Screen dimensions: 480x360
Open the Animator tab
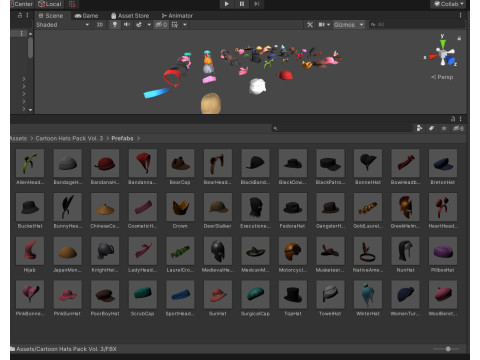click(177, 16)
